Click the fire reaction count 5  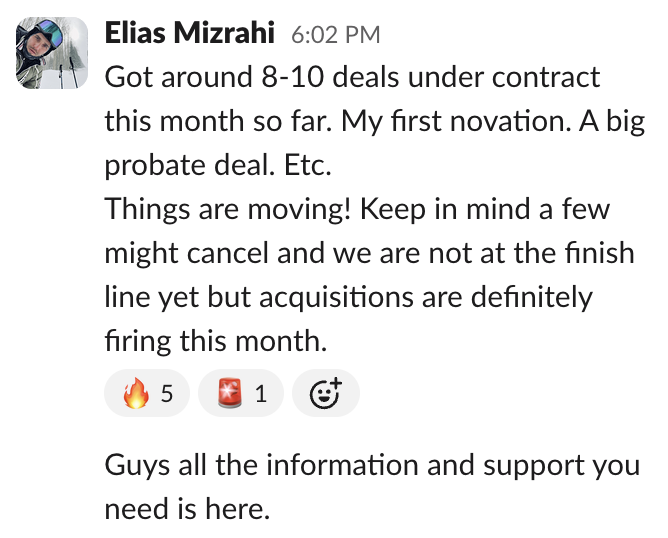pyautogui.click(x=167, y=393)
